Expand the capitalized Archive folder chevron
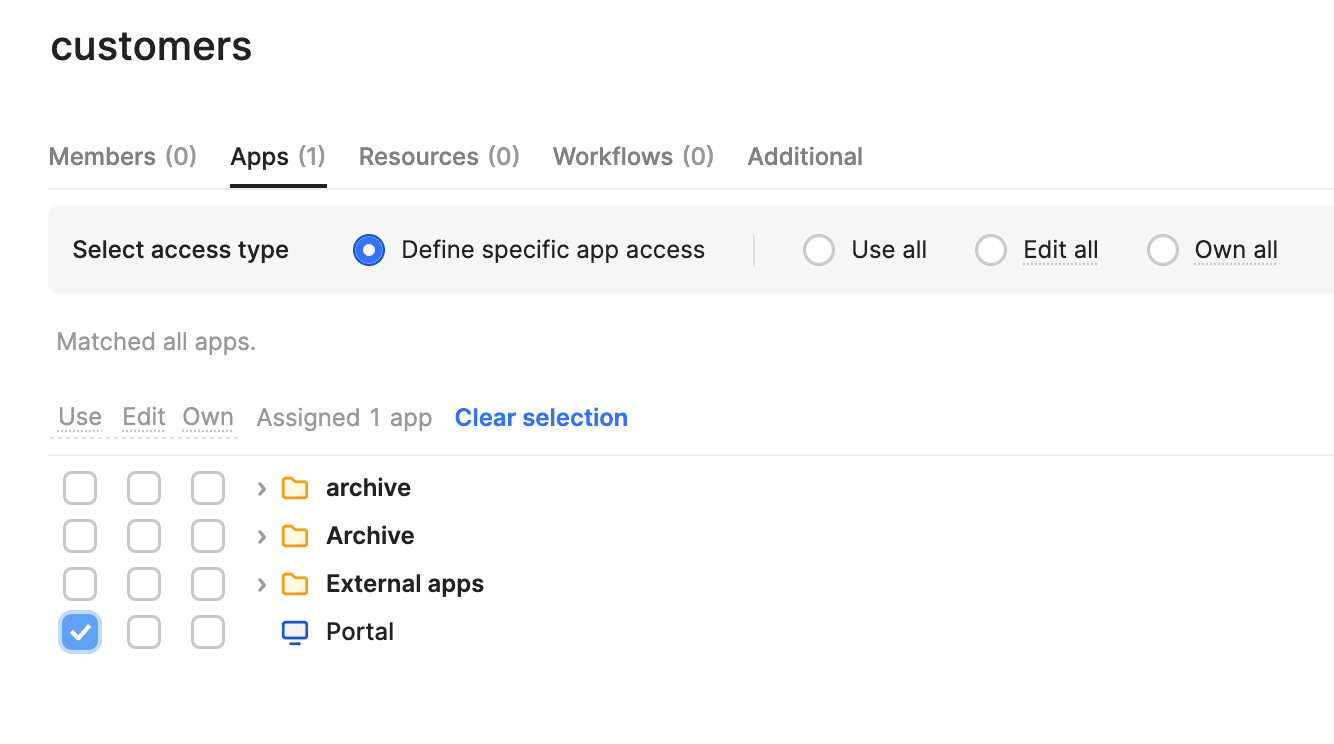The image size is (1334, 744). (262, 536)
